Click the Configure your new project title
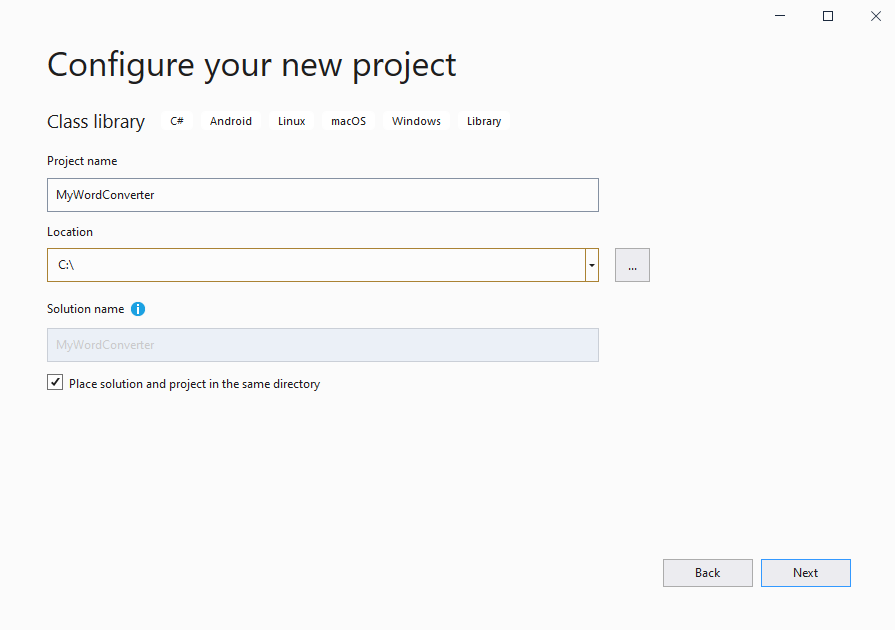Viewport: 895px width, 630px height. [252, 65]
